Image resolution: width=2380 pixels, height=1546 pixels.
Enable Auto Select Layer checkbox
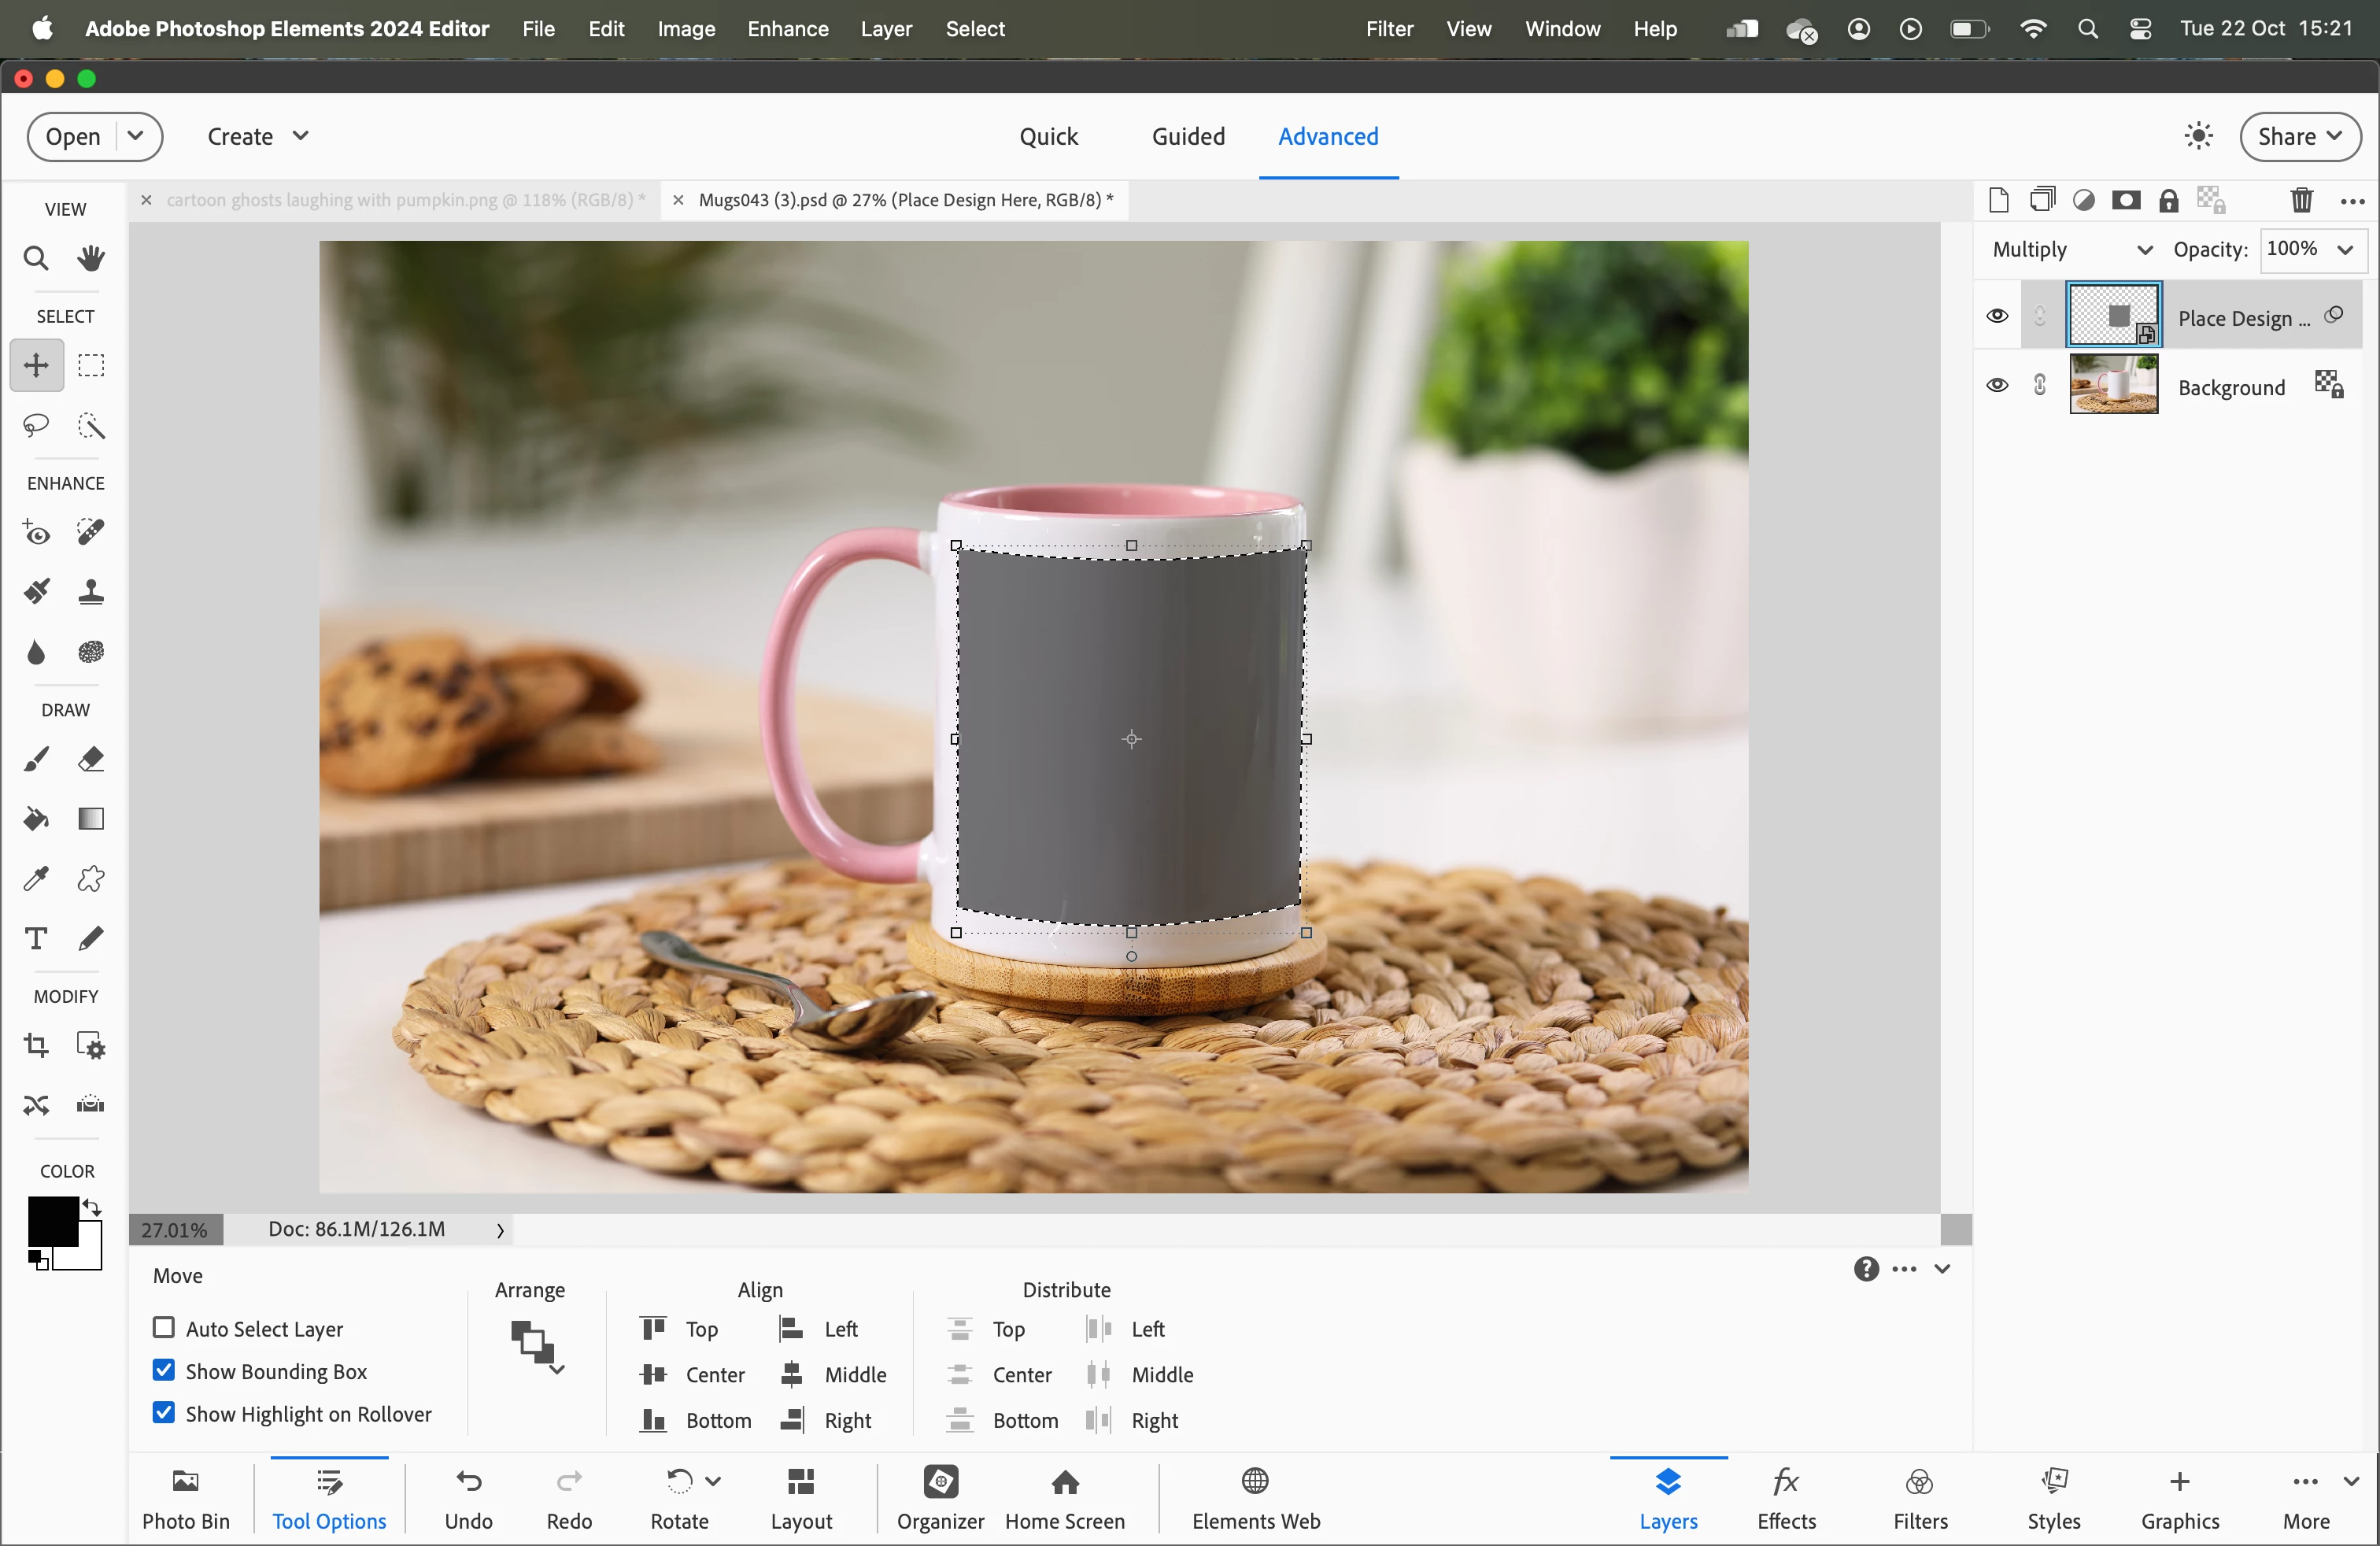click(x=163, y=1327)
